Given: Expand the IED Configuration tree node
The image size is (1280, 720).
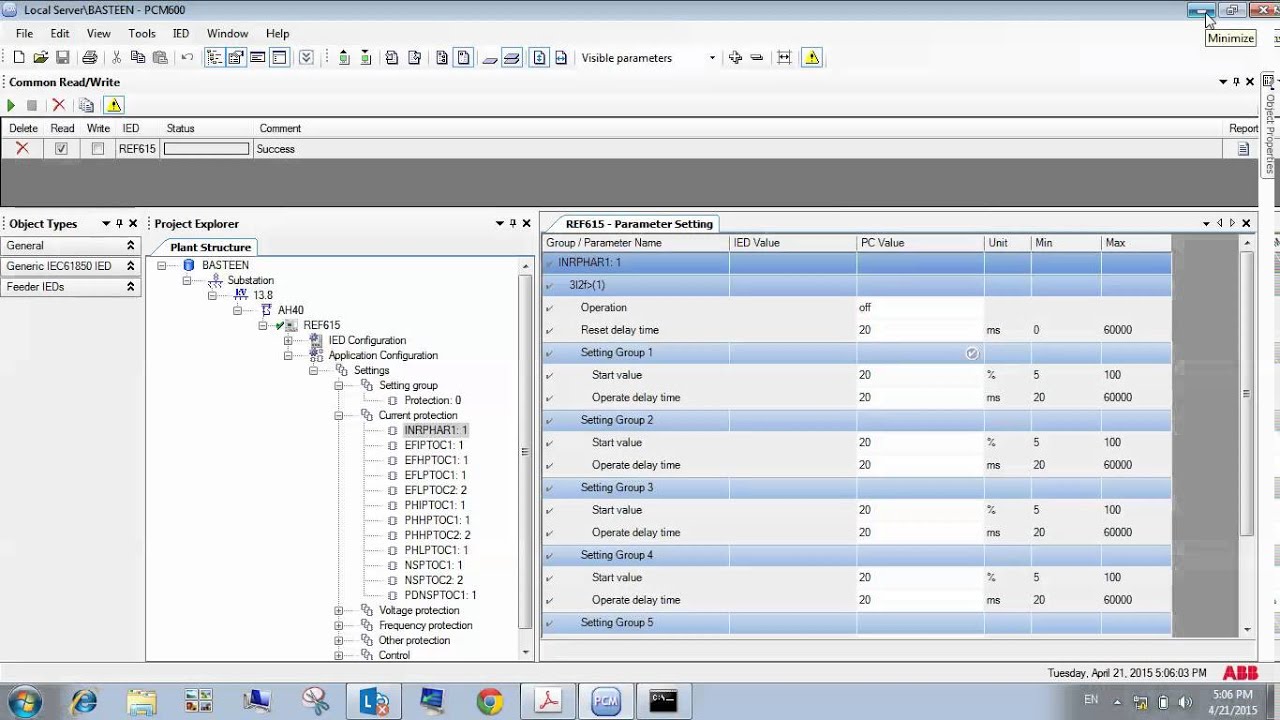Looking at the screenshot, I should tap(288, 340).
